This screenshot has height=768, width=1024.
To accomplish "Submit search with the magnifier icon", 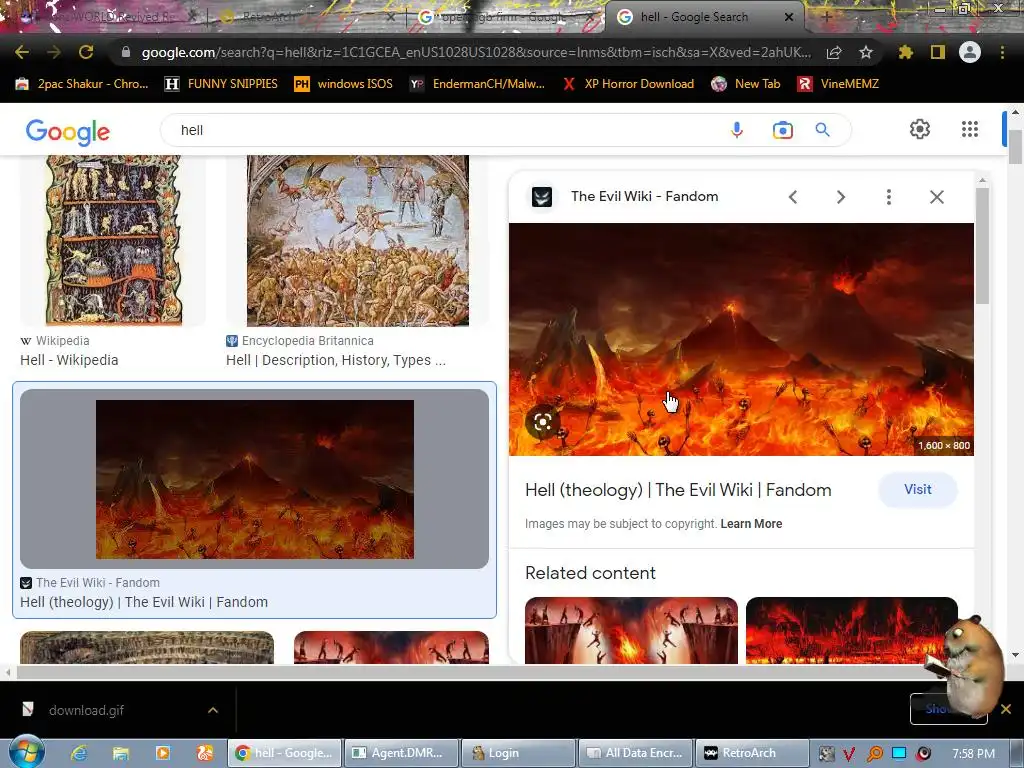I will (823, 130).
